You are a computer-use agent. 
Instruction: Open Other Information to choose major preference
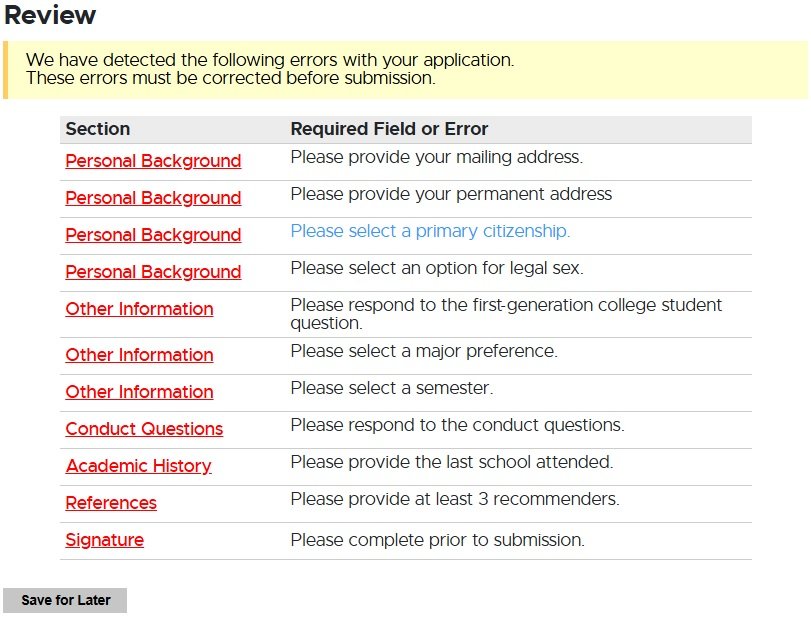click(139, 355)
